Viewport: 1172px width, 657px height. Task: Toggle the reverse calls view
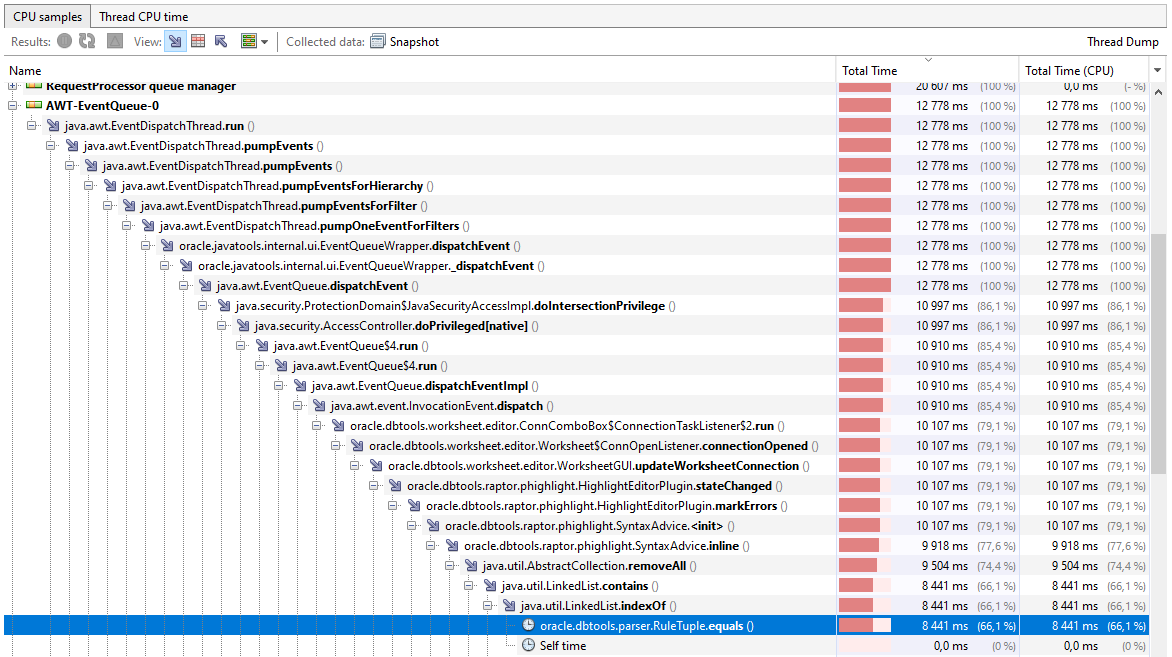coord(220,41)
